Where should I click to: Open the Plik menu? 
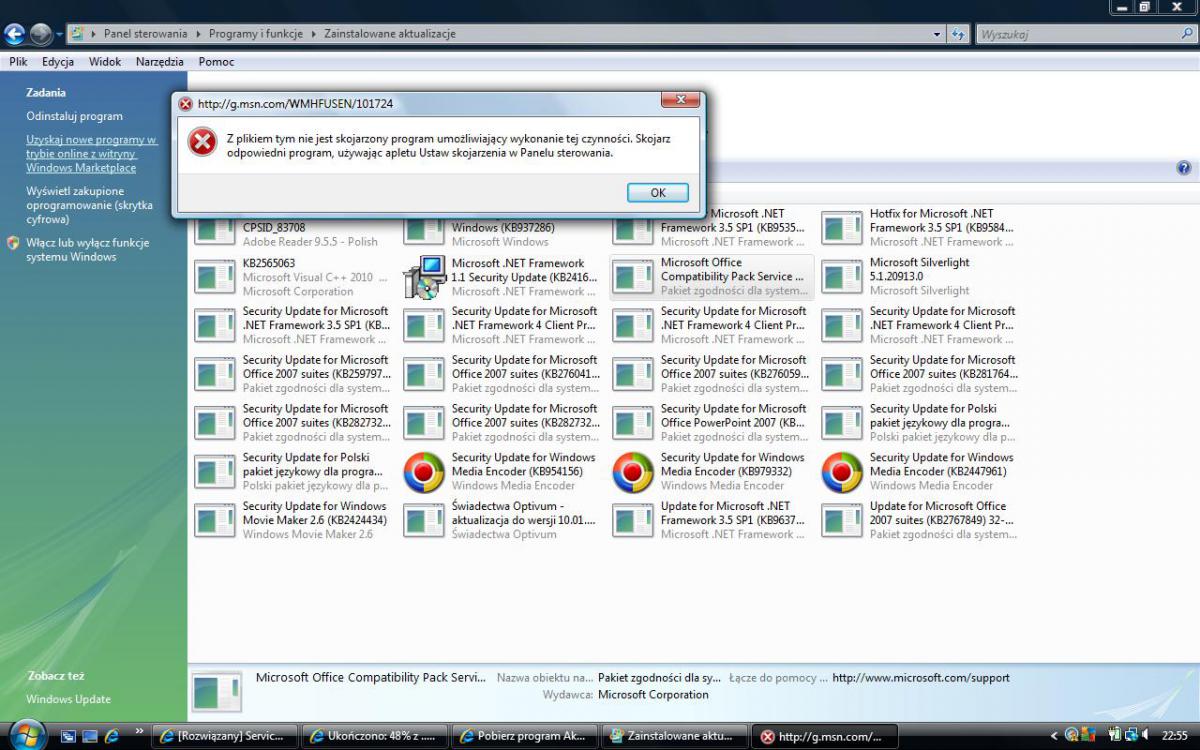pos(18,62)
